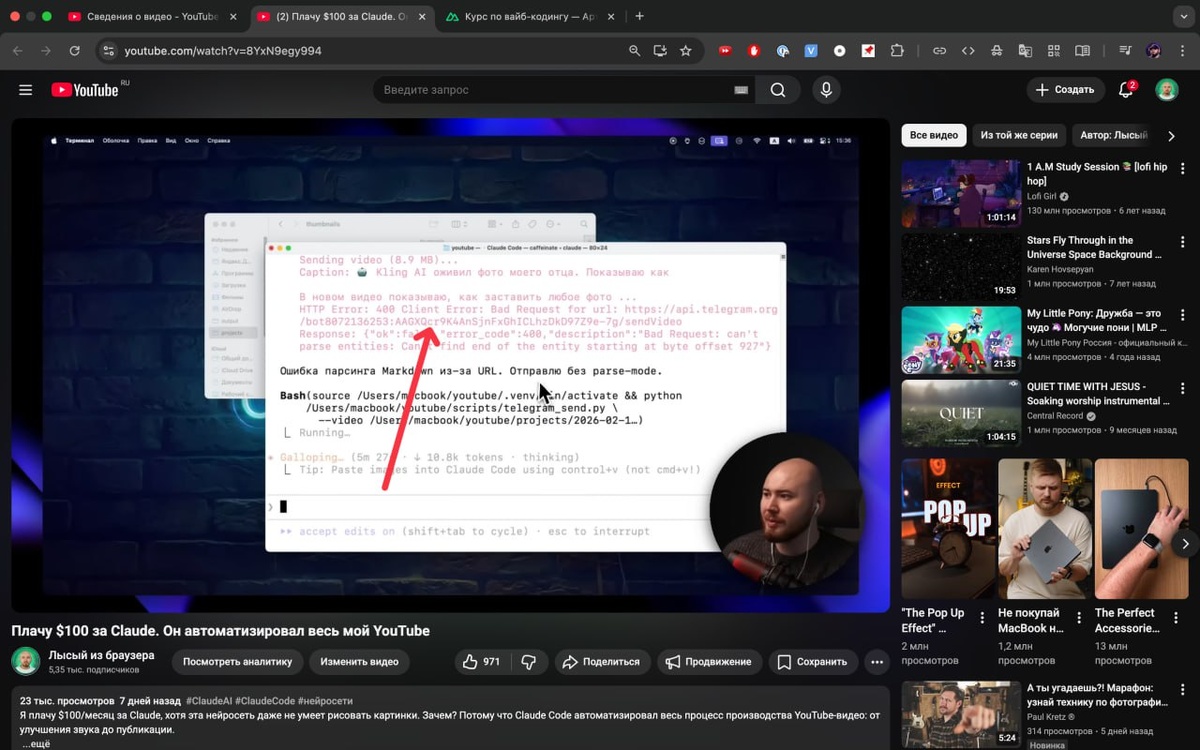Click Посмотреть аналитику button
1200x750 pixels.
[x=237, y=662]
